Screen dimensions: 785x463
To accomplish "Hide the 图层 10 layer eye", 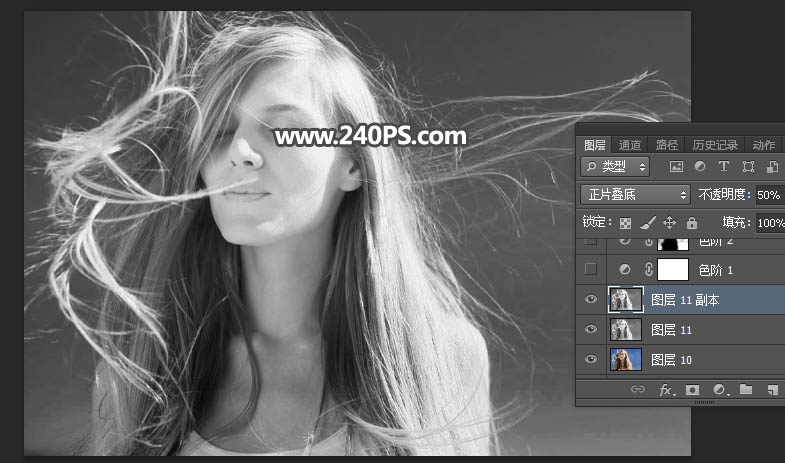I will click(x=591, y=359).
